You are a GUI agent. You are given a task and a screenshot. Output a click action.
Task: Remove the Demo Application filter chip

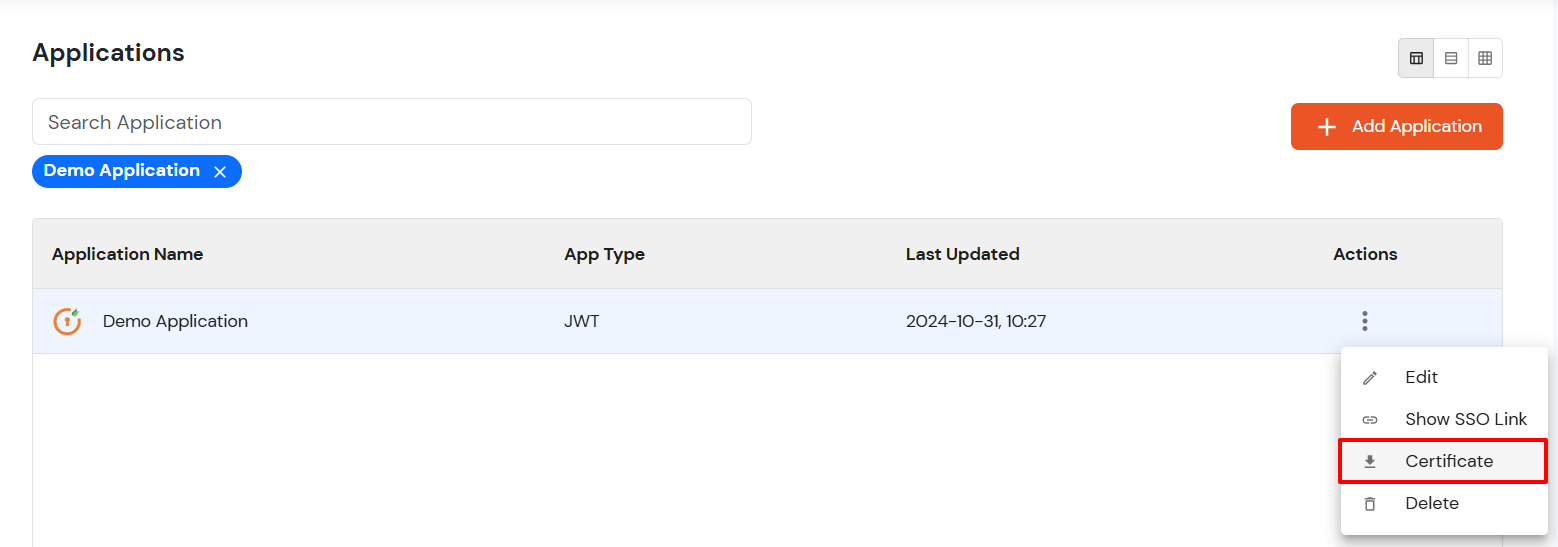(220, 172)
